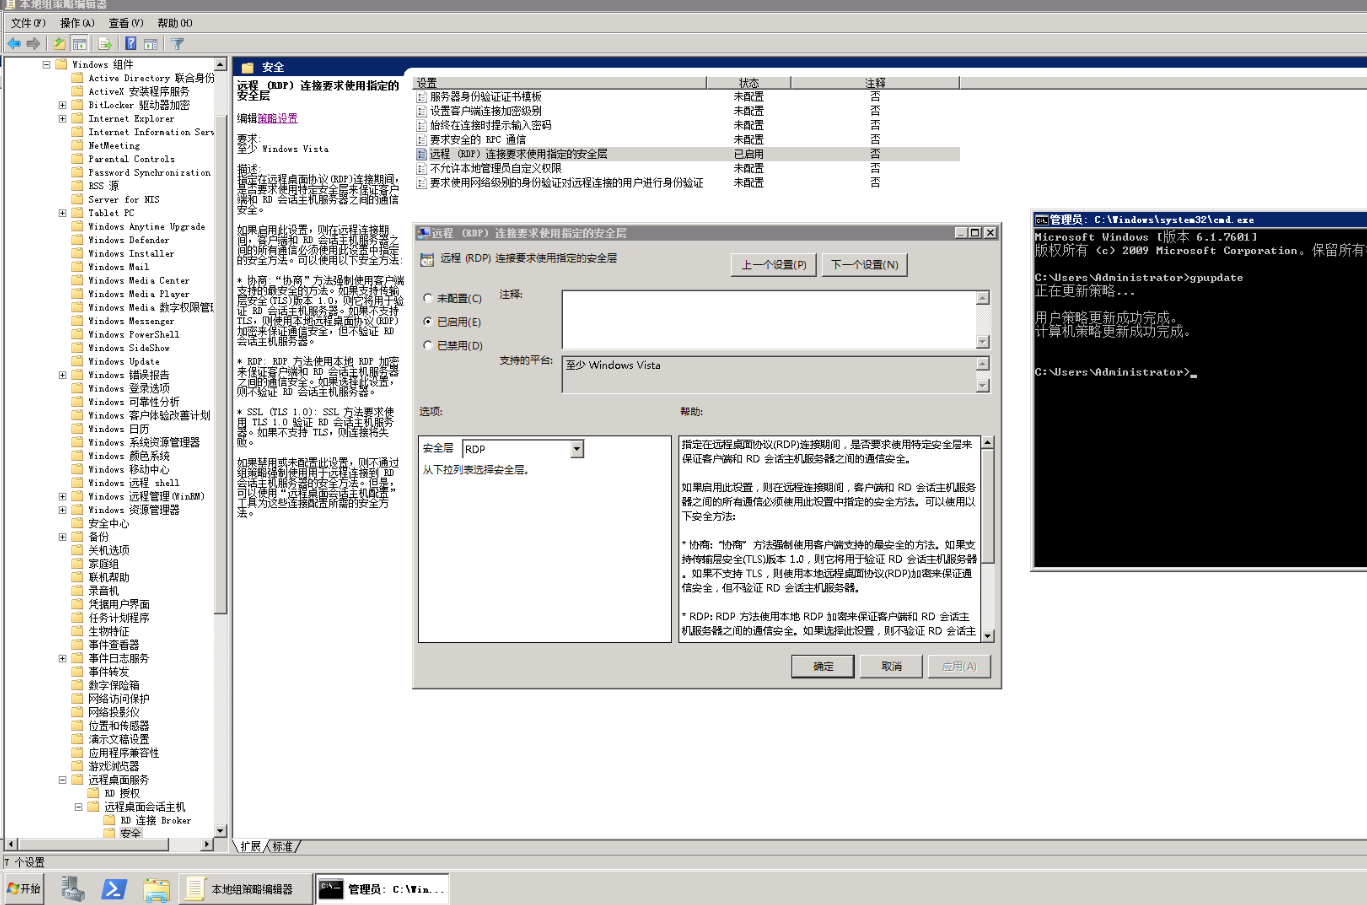The height and width of the screenshot is (905, 1367).
Task: Click folder icon of RD 授权 node
Action: [93, 793]
